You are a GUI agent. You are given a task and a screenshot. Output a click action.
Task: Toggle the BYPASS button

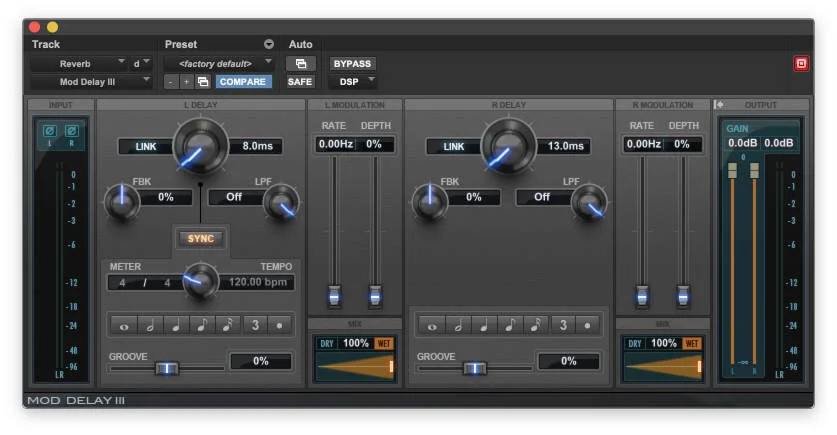(x=352, y=64)
